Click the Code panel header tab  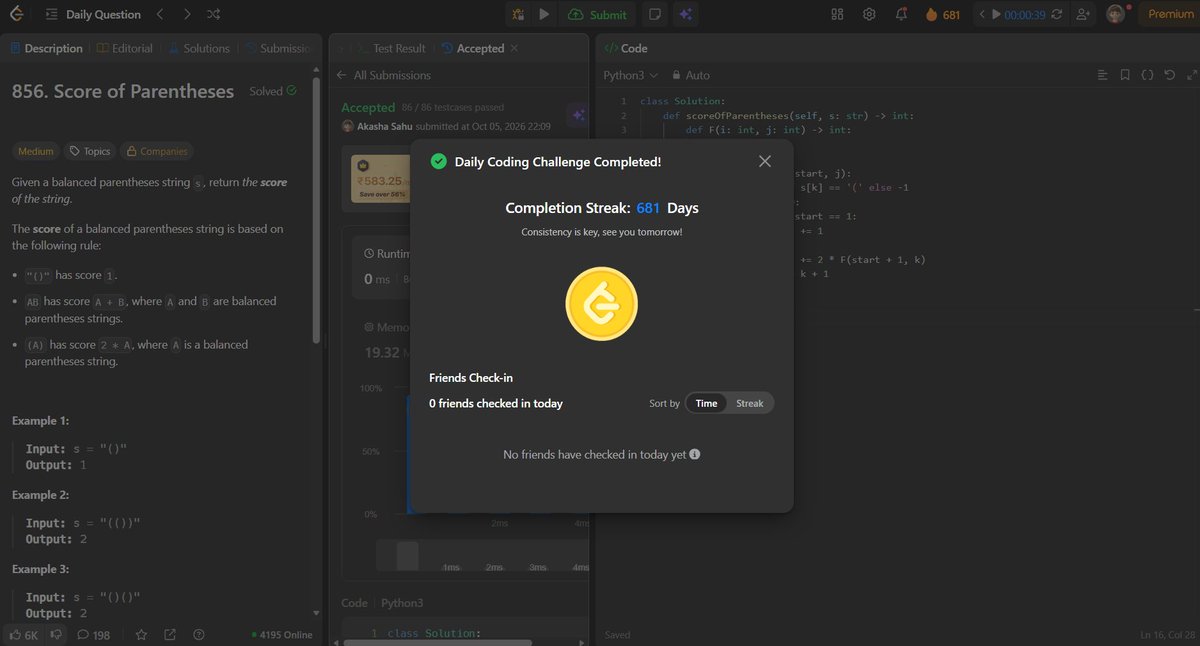point(626,48)
